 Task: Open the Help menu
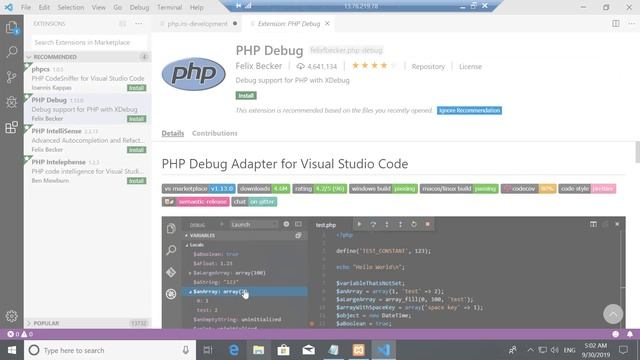point(196,7)
